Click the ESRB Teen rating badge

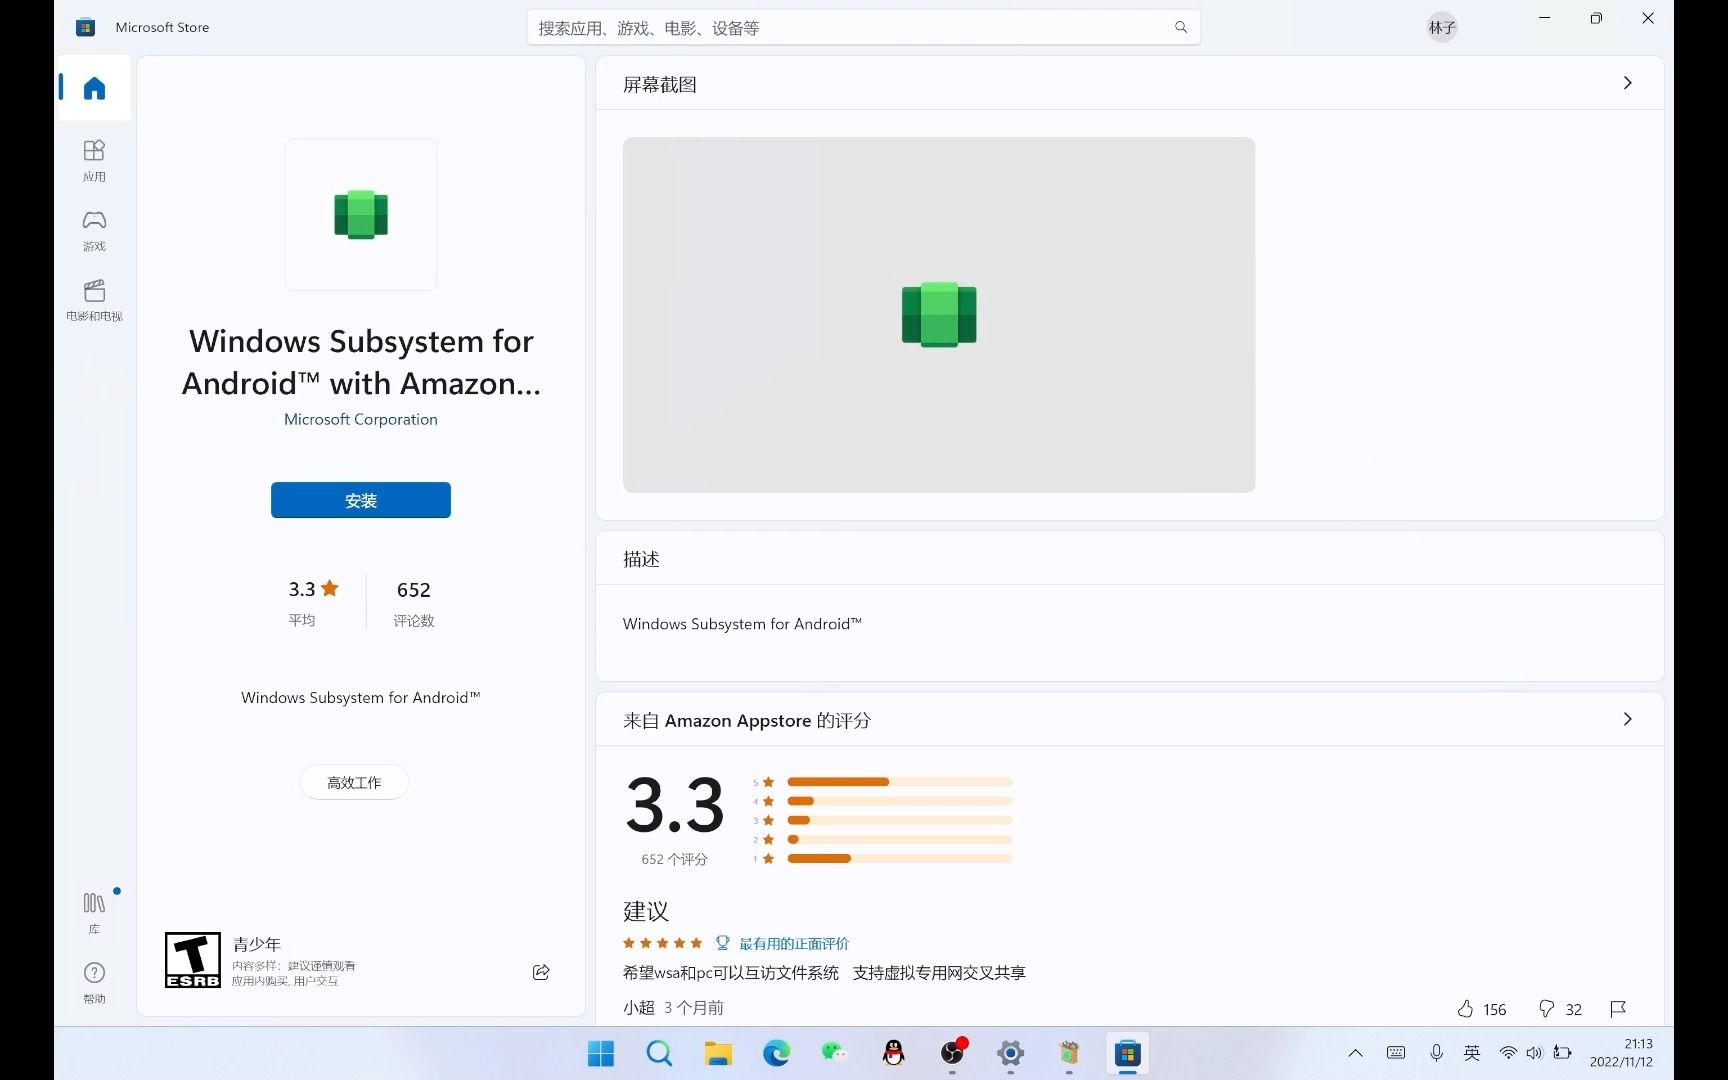(192, 960)
